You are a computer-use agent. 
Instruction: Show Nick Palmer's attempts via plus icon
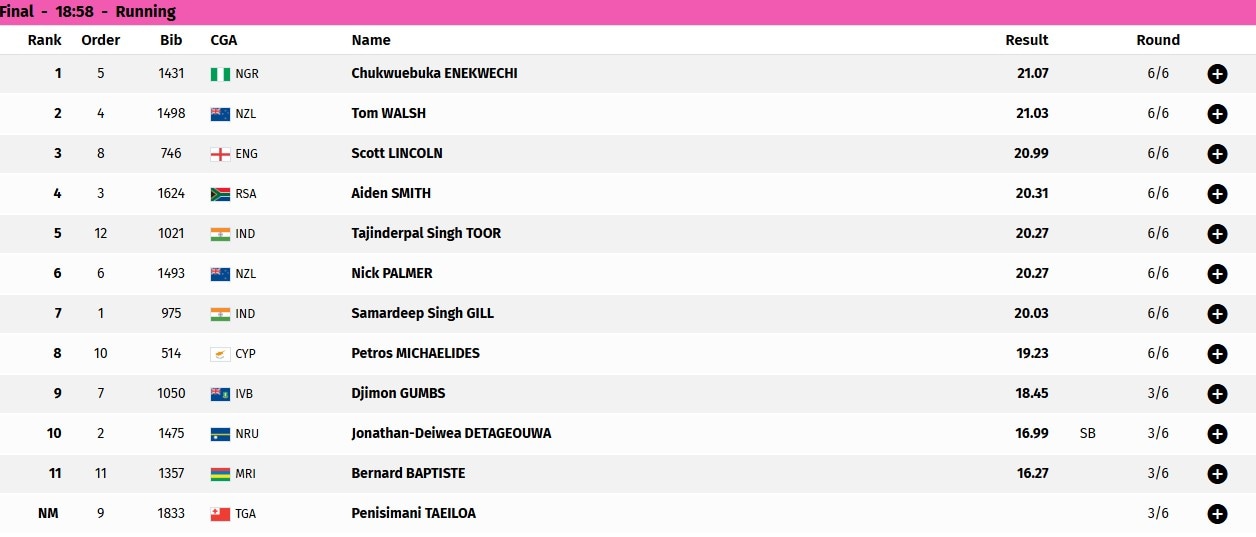(1217, 274)
